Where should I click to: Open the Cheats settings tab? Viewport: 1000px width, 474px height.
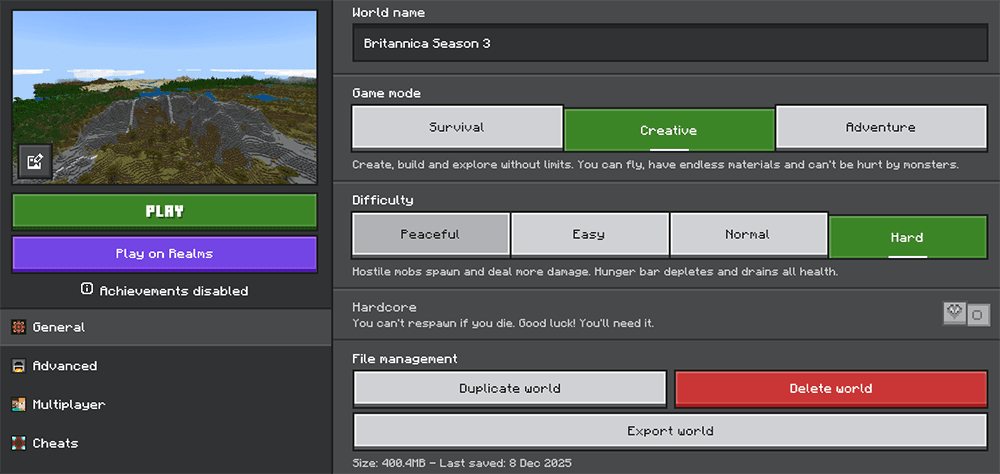click(x=166, y=443)
